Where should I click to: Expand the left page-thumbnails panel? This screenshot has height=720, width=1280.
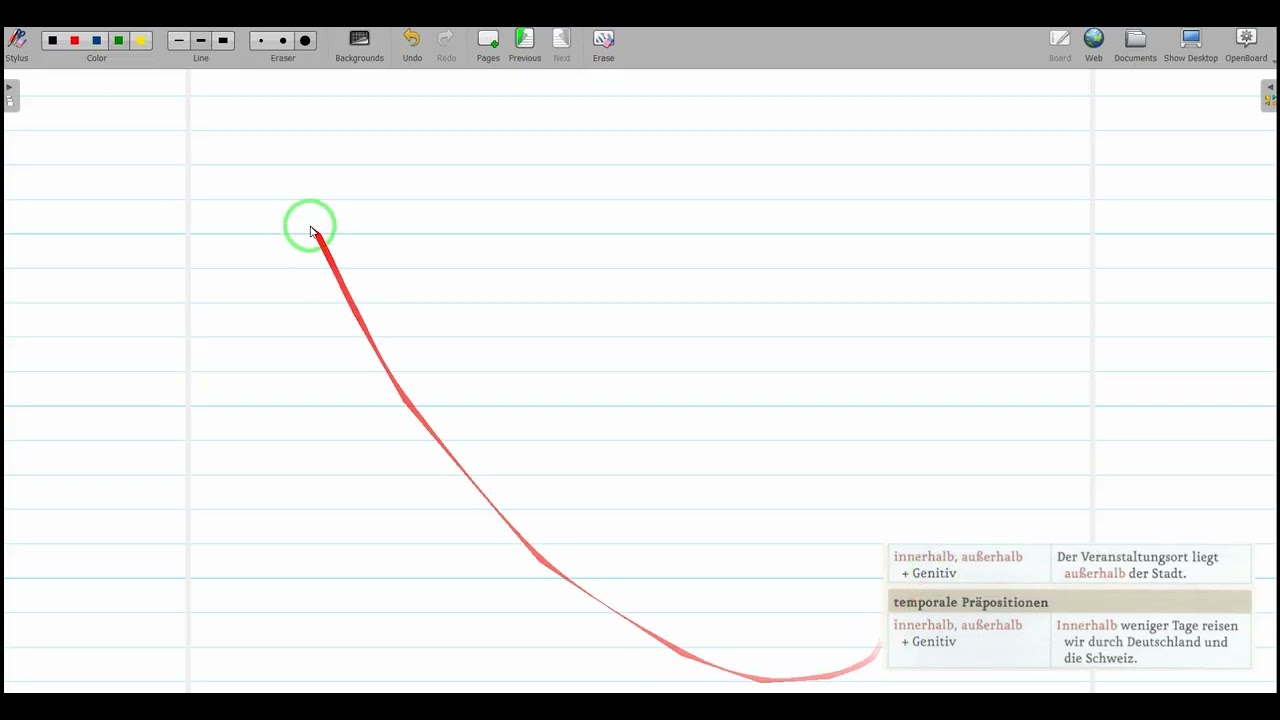(10, 95)
